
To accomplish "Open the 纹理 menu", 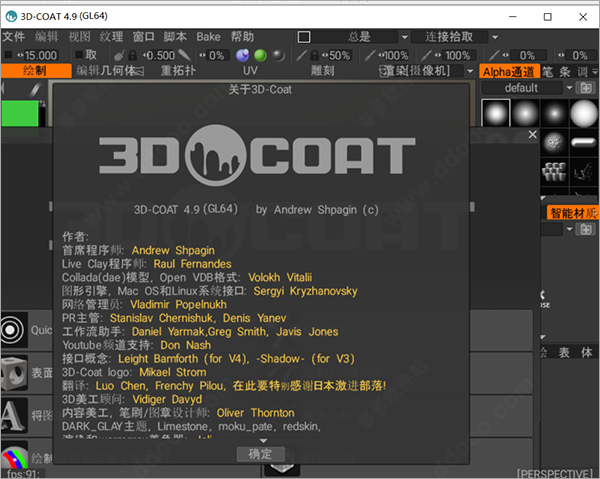I will click(111, 37).
